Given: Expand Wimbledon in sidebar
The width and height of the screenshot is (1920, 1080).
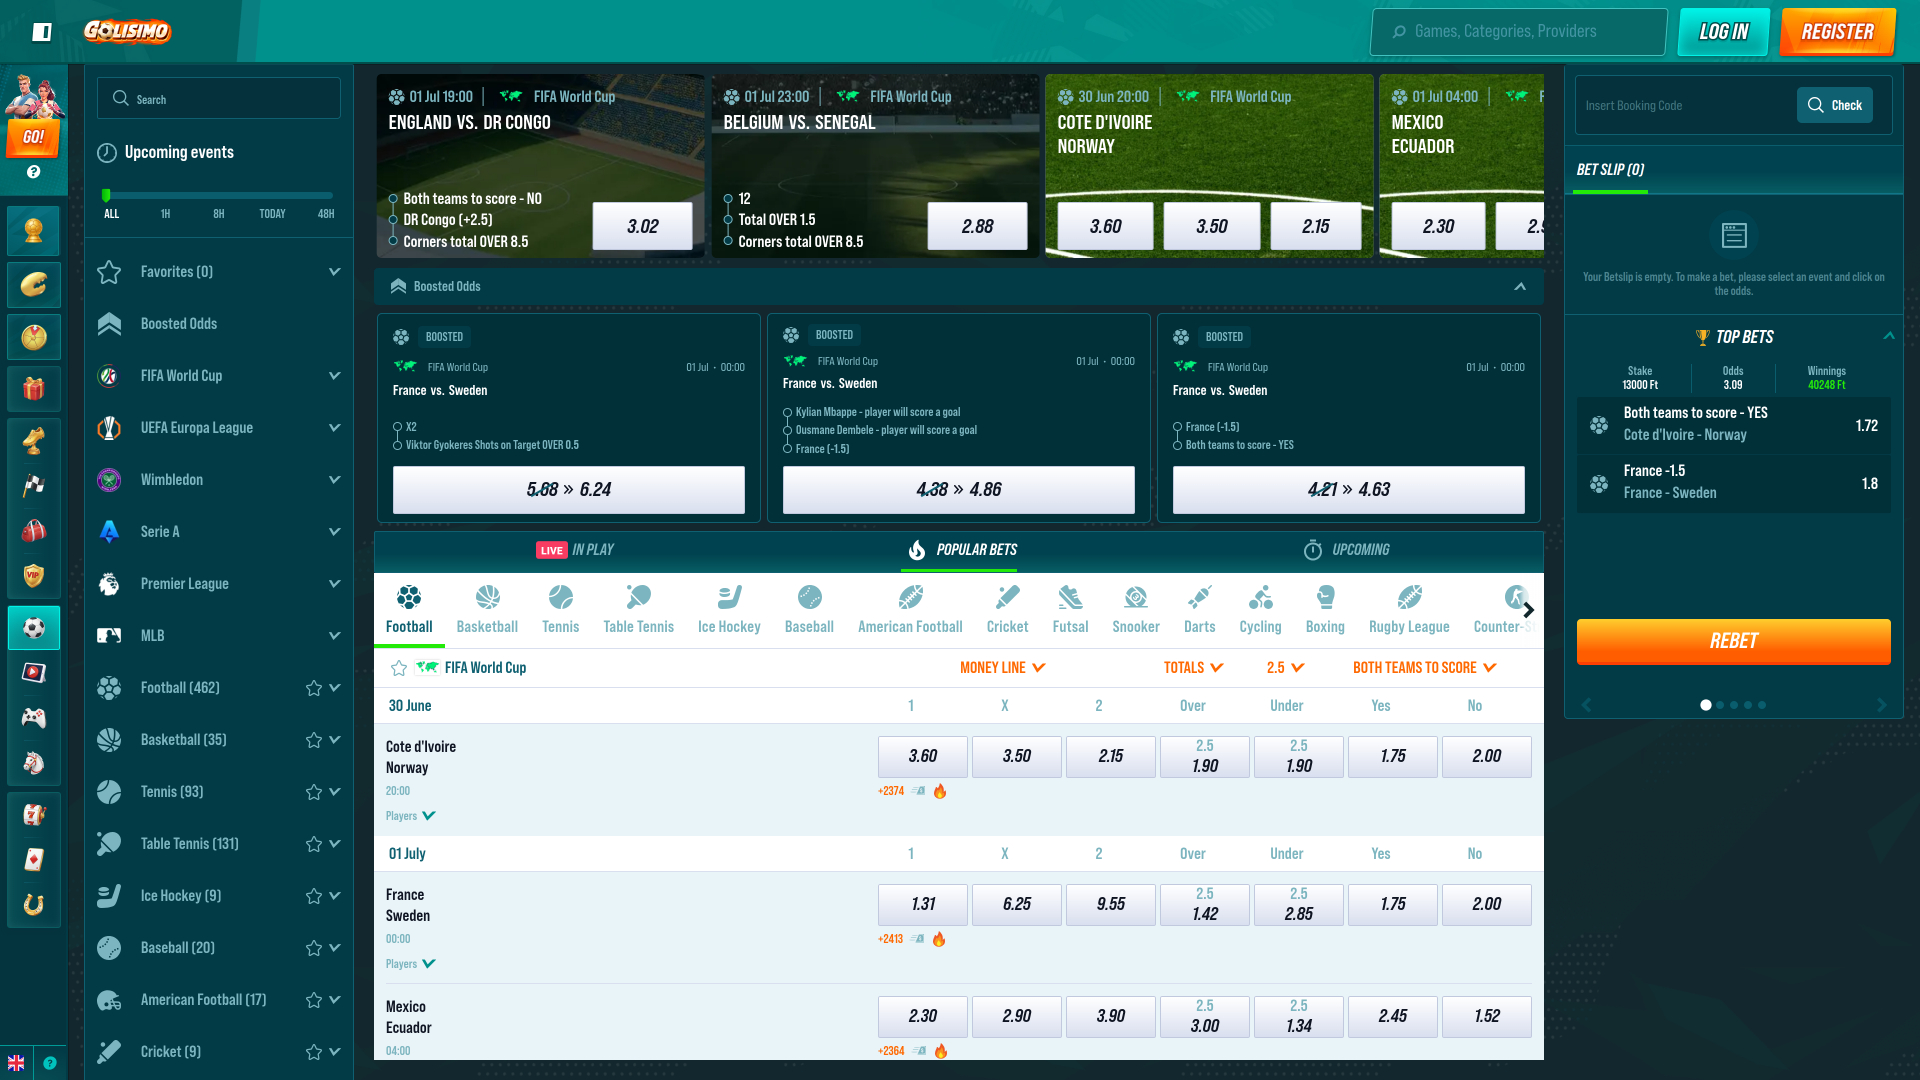Looking at the screenshot, I should [335, 480].
